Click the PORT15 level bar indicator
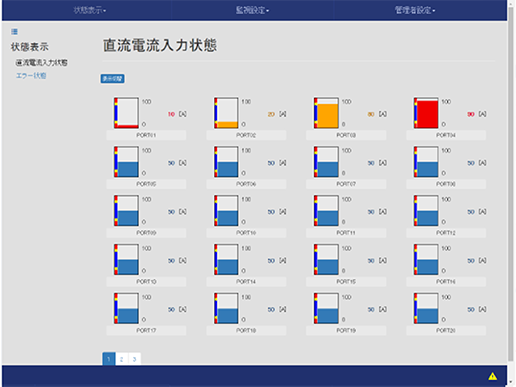This screenshot has width=516, height=387. [326, 260]
